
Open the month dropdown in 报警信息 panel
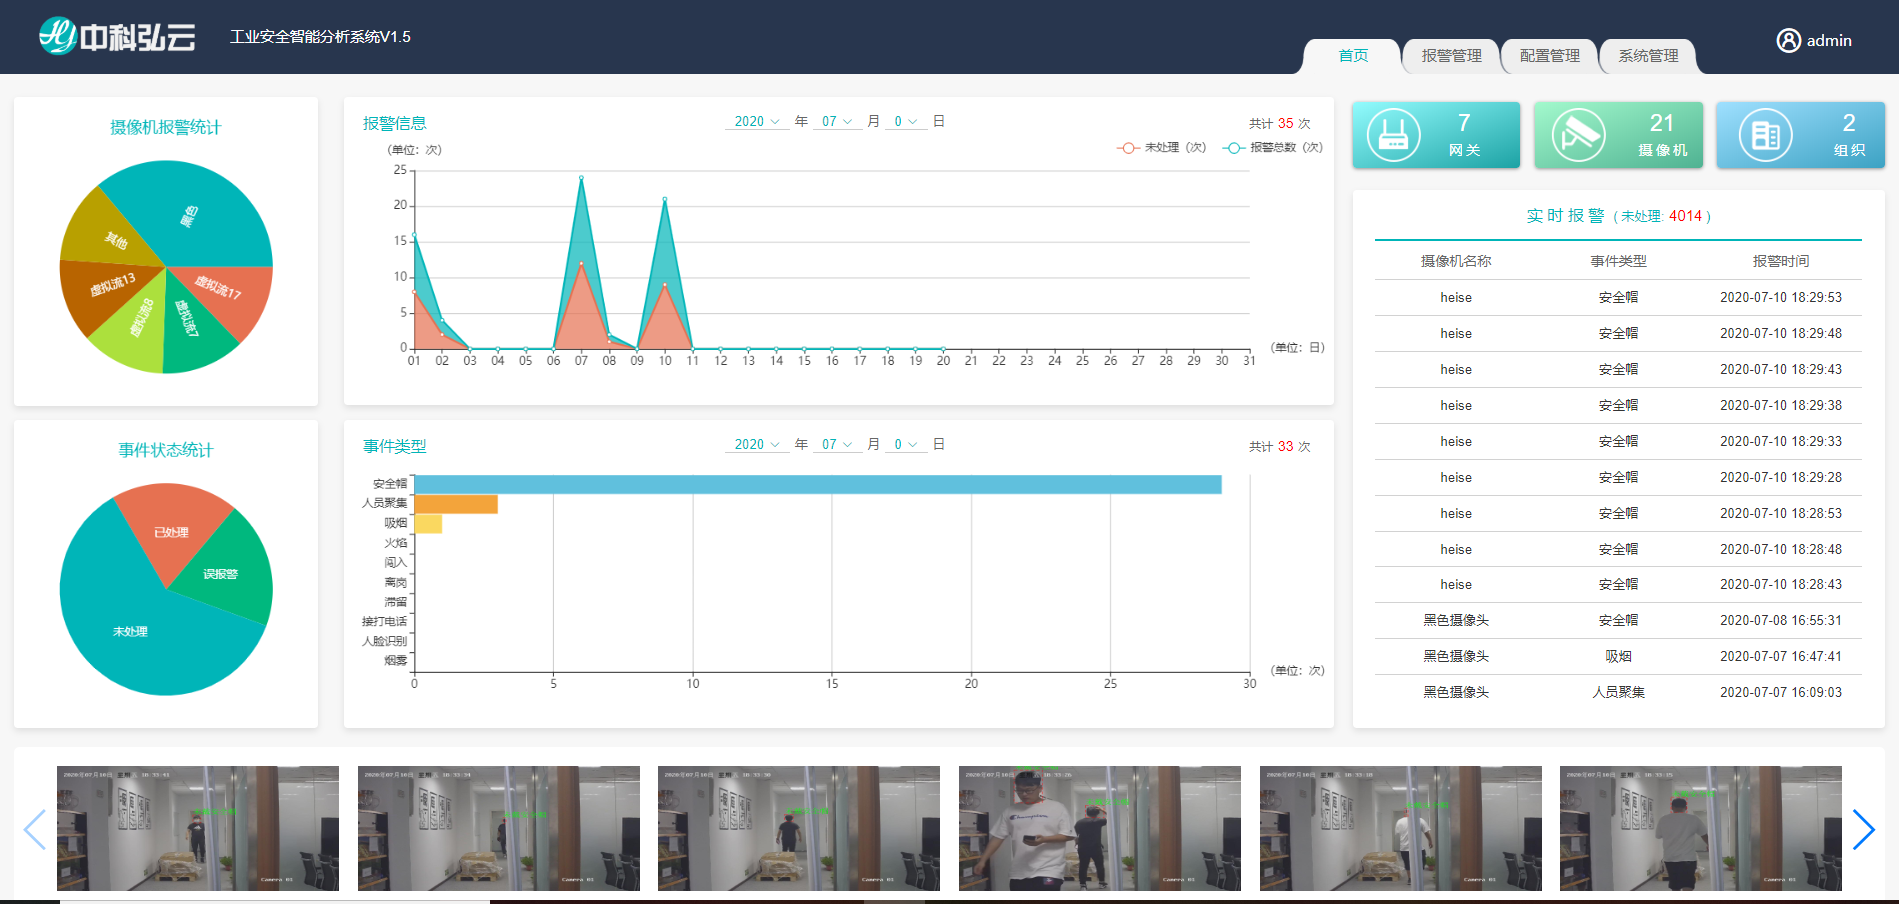pos(836,122)
